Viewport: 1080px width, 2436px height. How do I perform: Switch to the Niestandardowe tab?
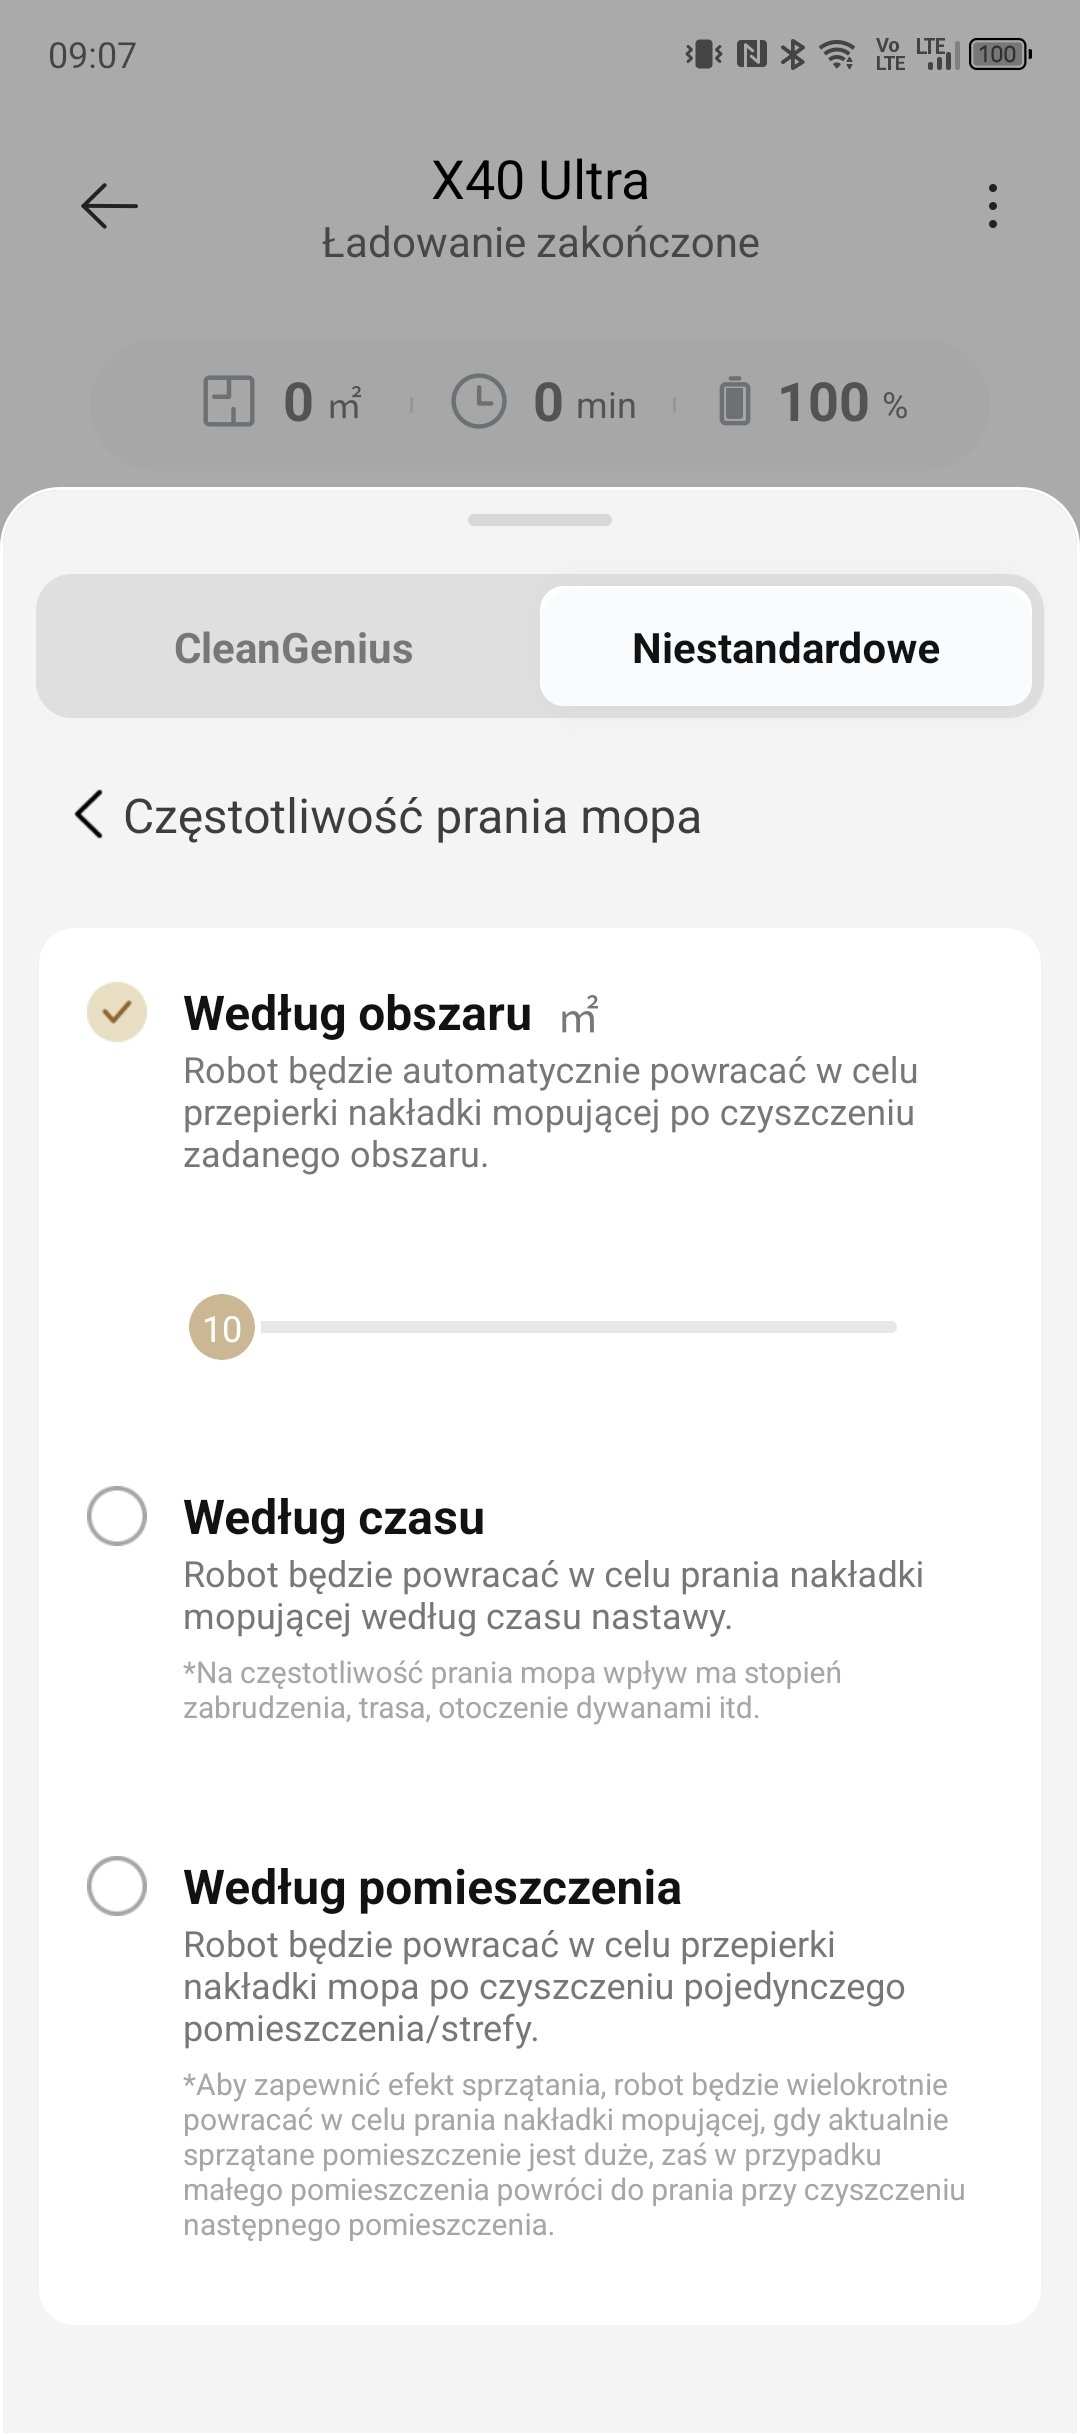(786, 647)
